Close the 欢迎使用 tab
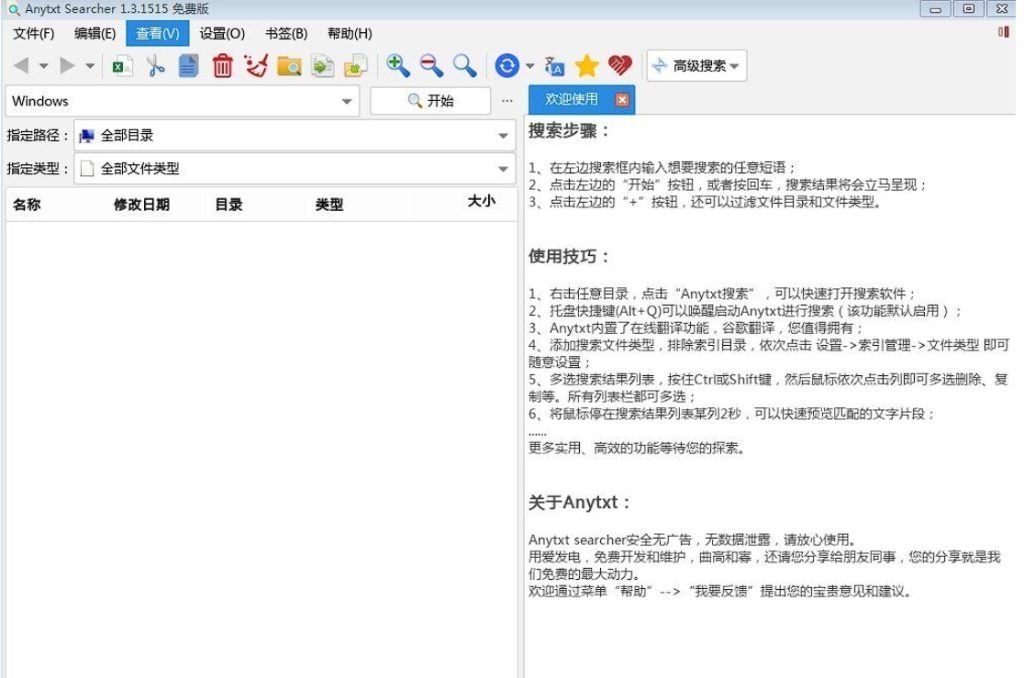Viewport: 1024px width, 678px height. pos(622,99)
